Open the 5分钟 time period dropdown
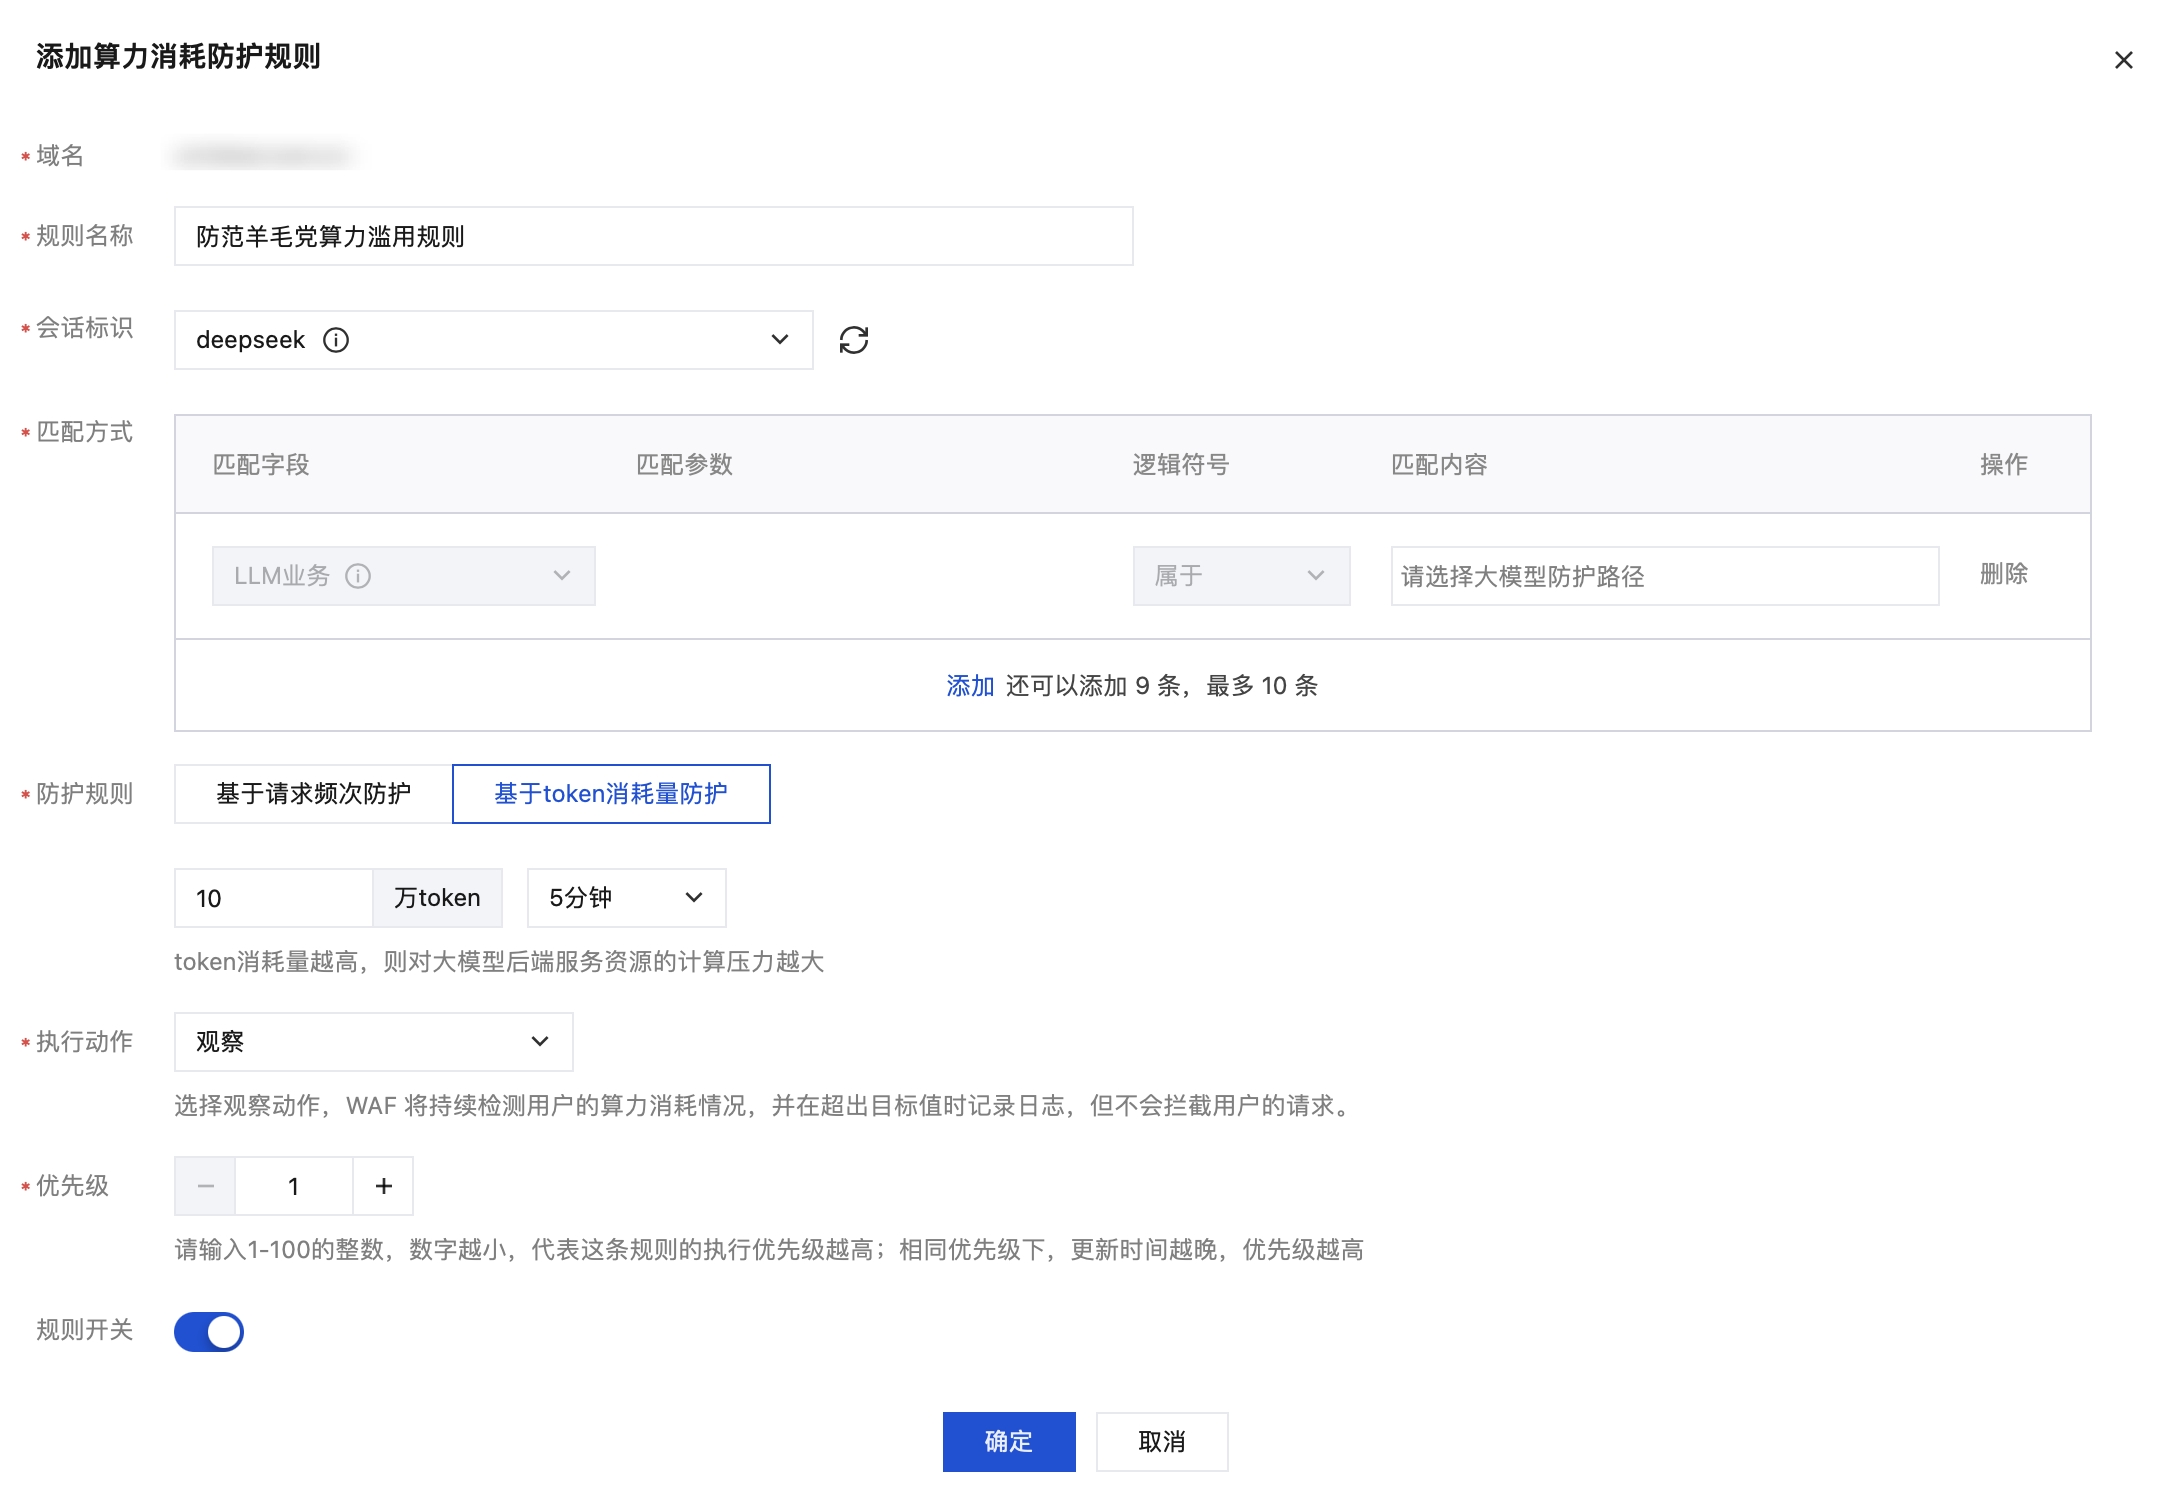Screen dimensions: 2164x1502 626,898
